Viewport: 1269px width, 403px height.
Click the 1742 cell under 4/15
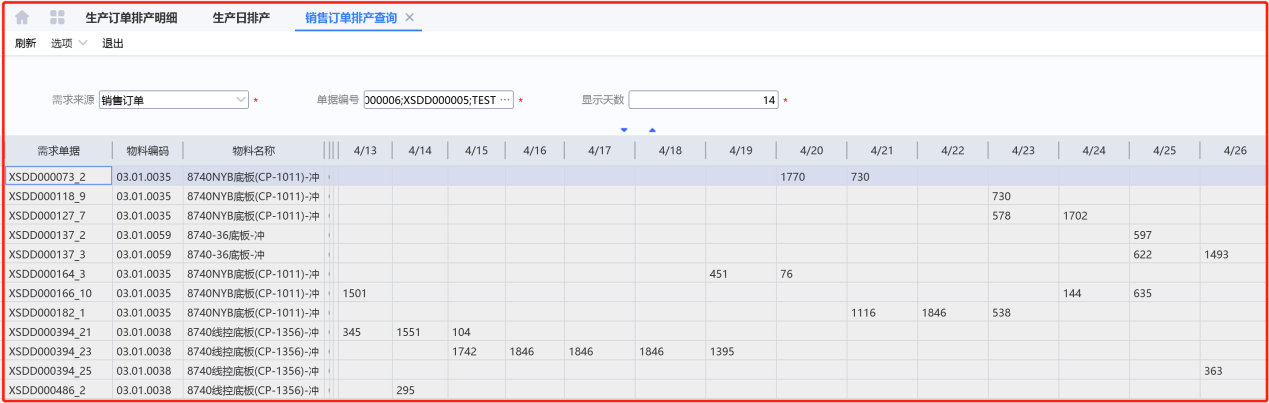pos(477,351)
